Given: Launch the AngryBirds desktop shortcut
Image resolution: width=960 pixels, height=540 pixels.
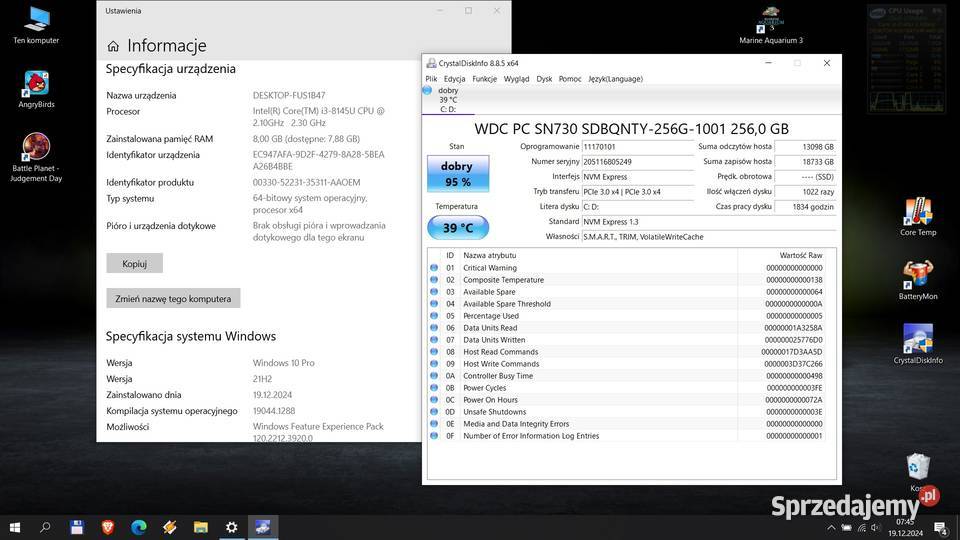Looking at the screenshot, I should tap(36, 89).
